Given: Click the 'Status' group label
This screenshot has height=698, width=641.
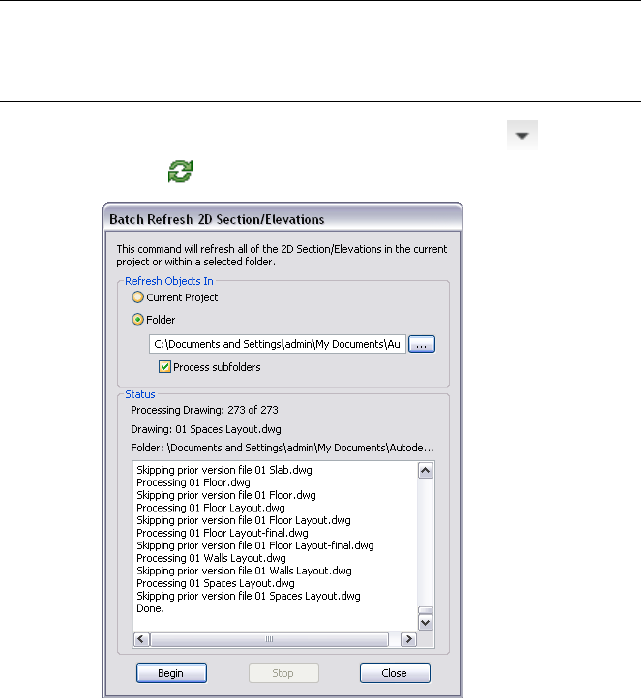Looking at the screenshot, I should (140, 394).
